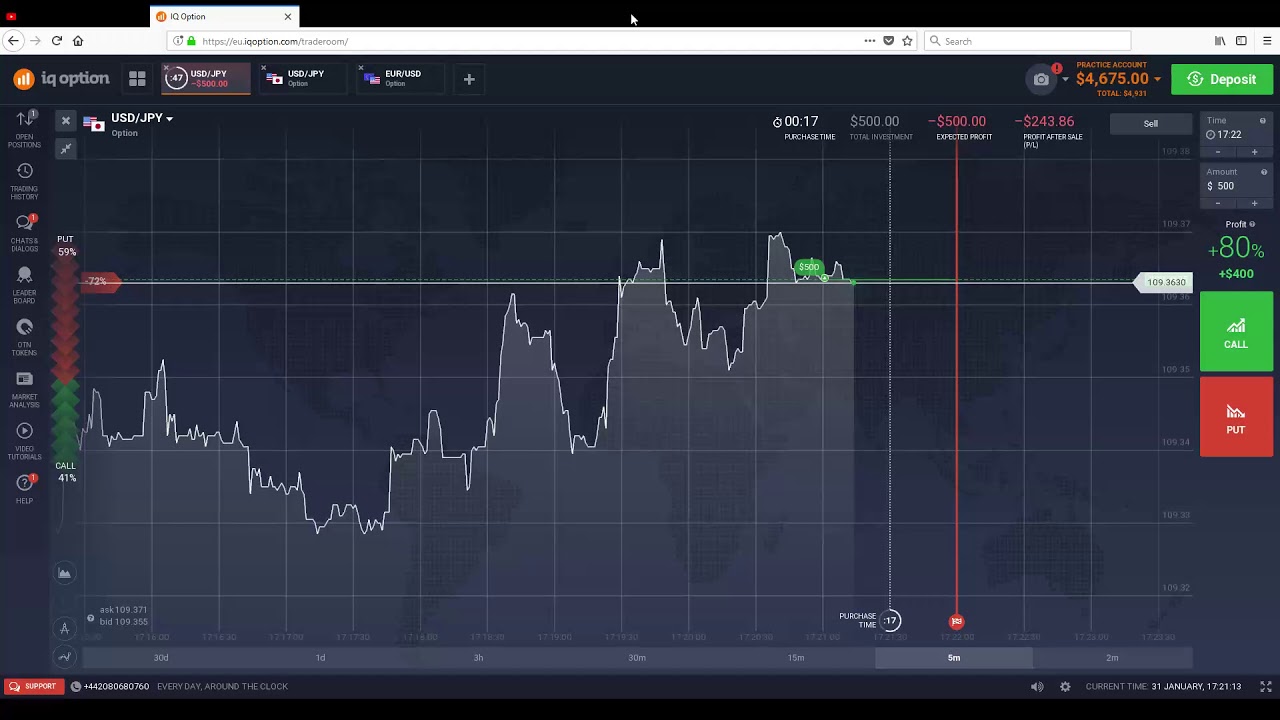Open Video Tutorials section

coord(24,441)
